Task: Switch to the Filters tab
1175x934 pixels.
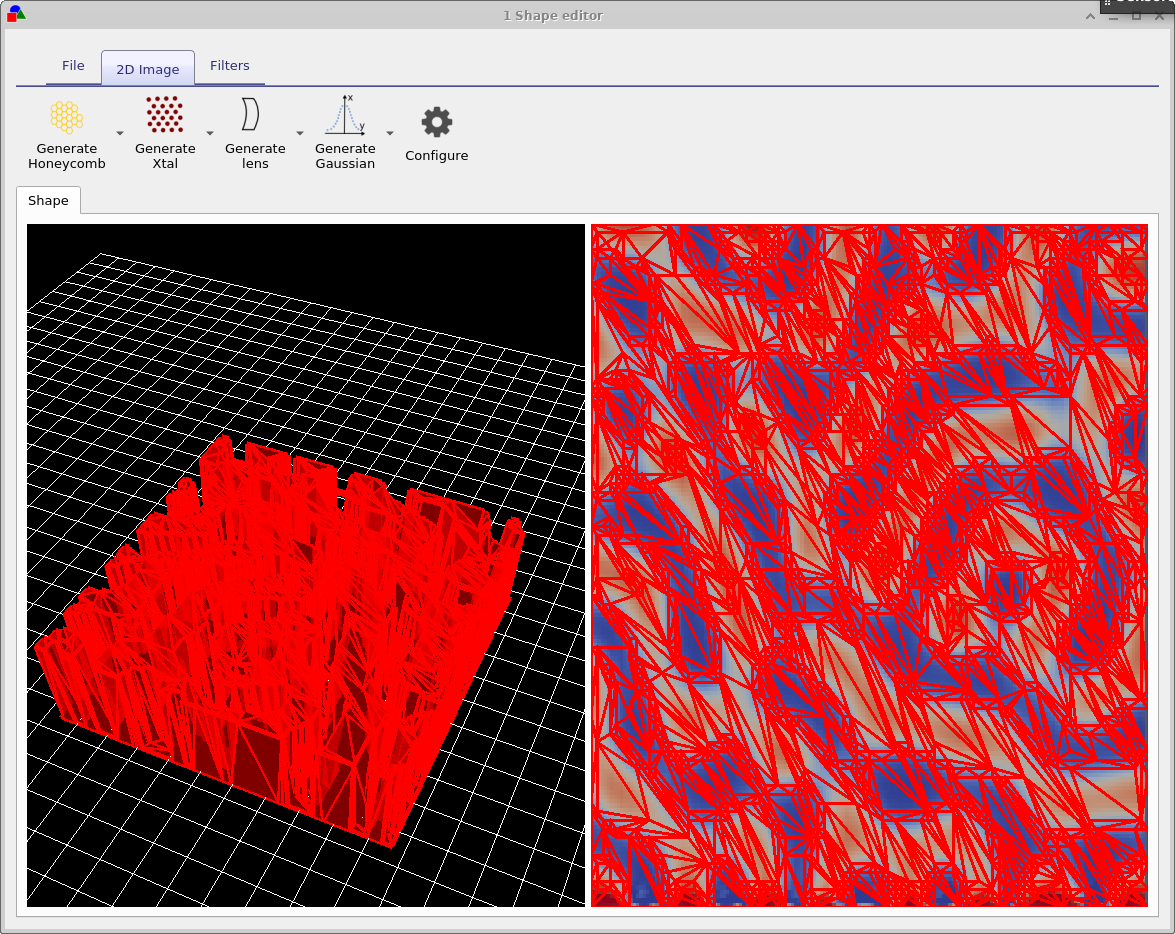Action: [230, 65]
